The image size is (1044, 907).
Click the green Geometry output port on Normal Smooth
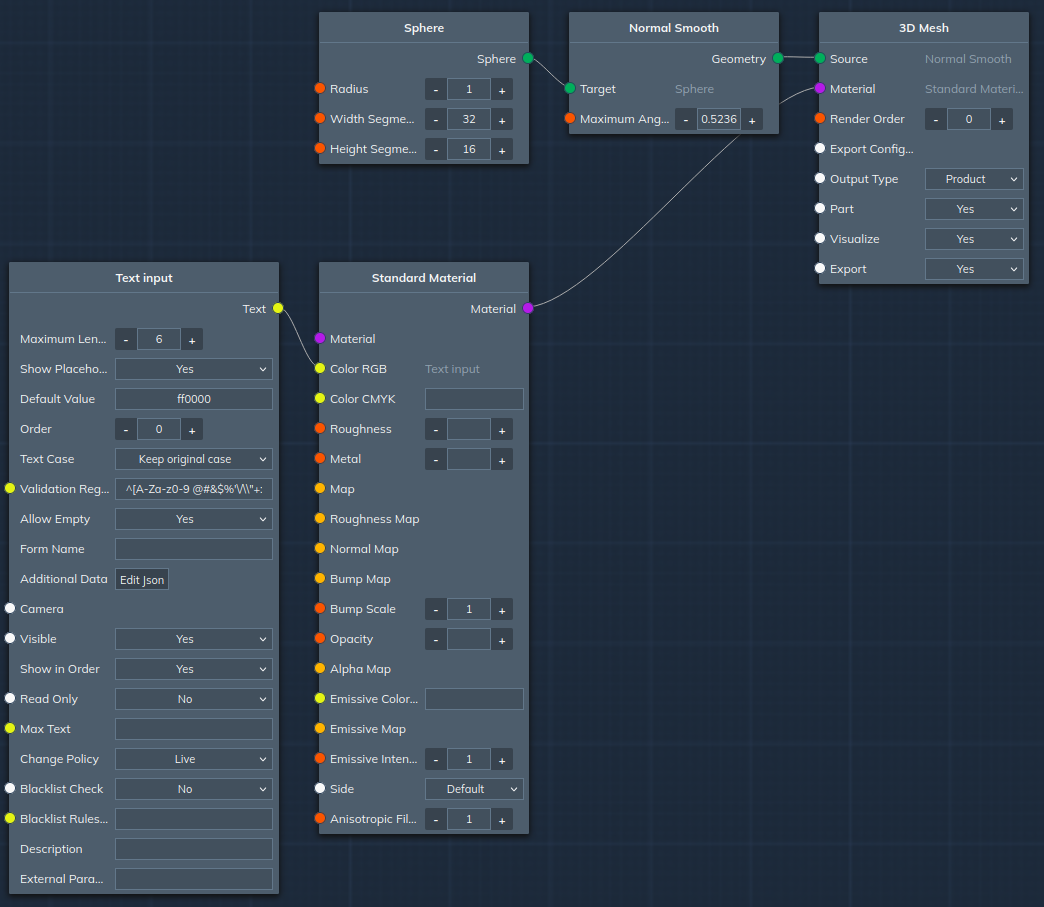pos(778,59)
